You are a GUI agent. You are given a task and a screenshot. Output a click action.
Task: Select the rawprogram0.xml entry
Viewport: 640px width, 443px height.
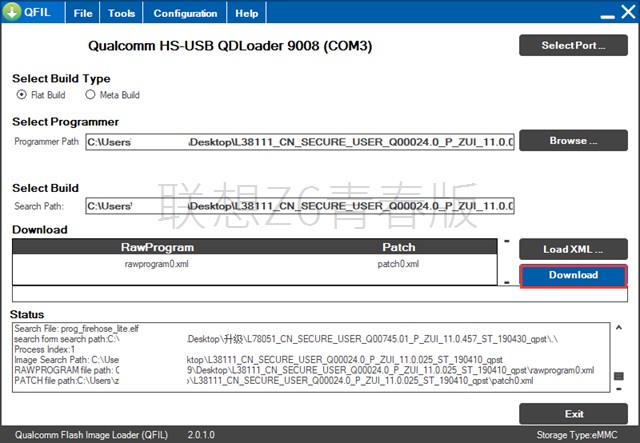click(x=157, y=264)
